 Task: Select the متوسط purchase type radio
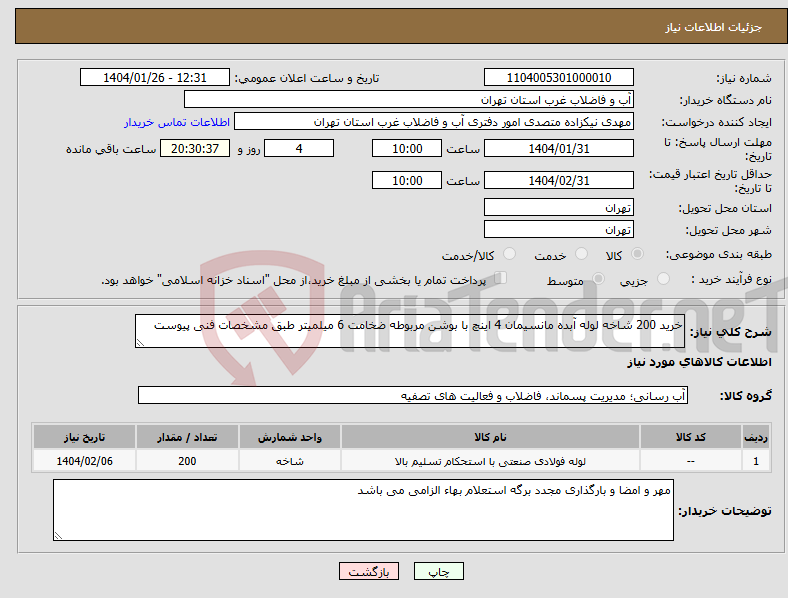(598, 278)
